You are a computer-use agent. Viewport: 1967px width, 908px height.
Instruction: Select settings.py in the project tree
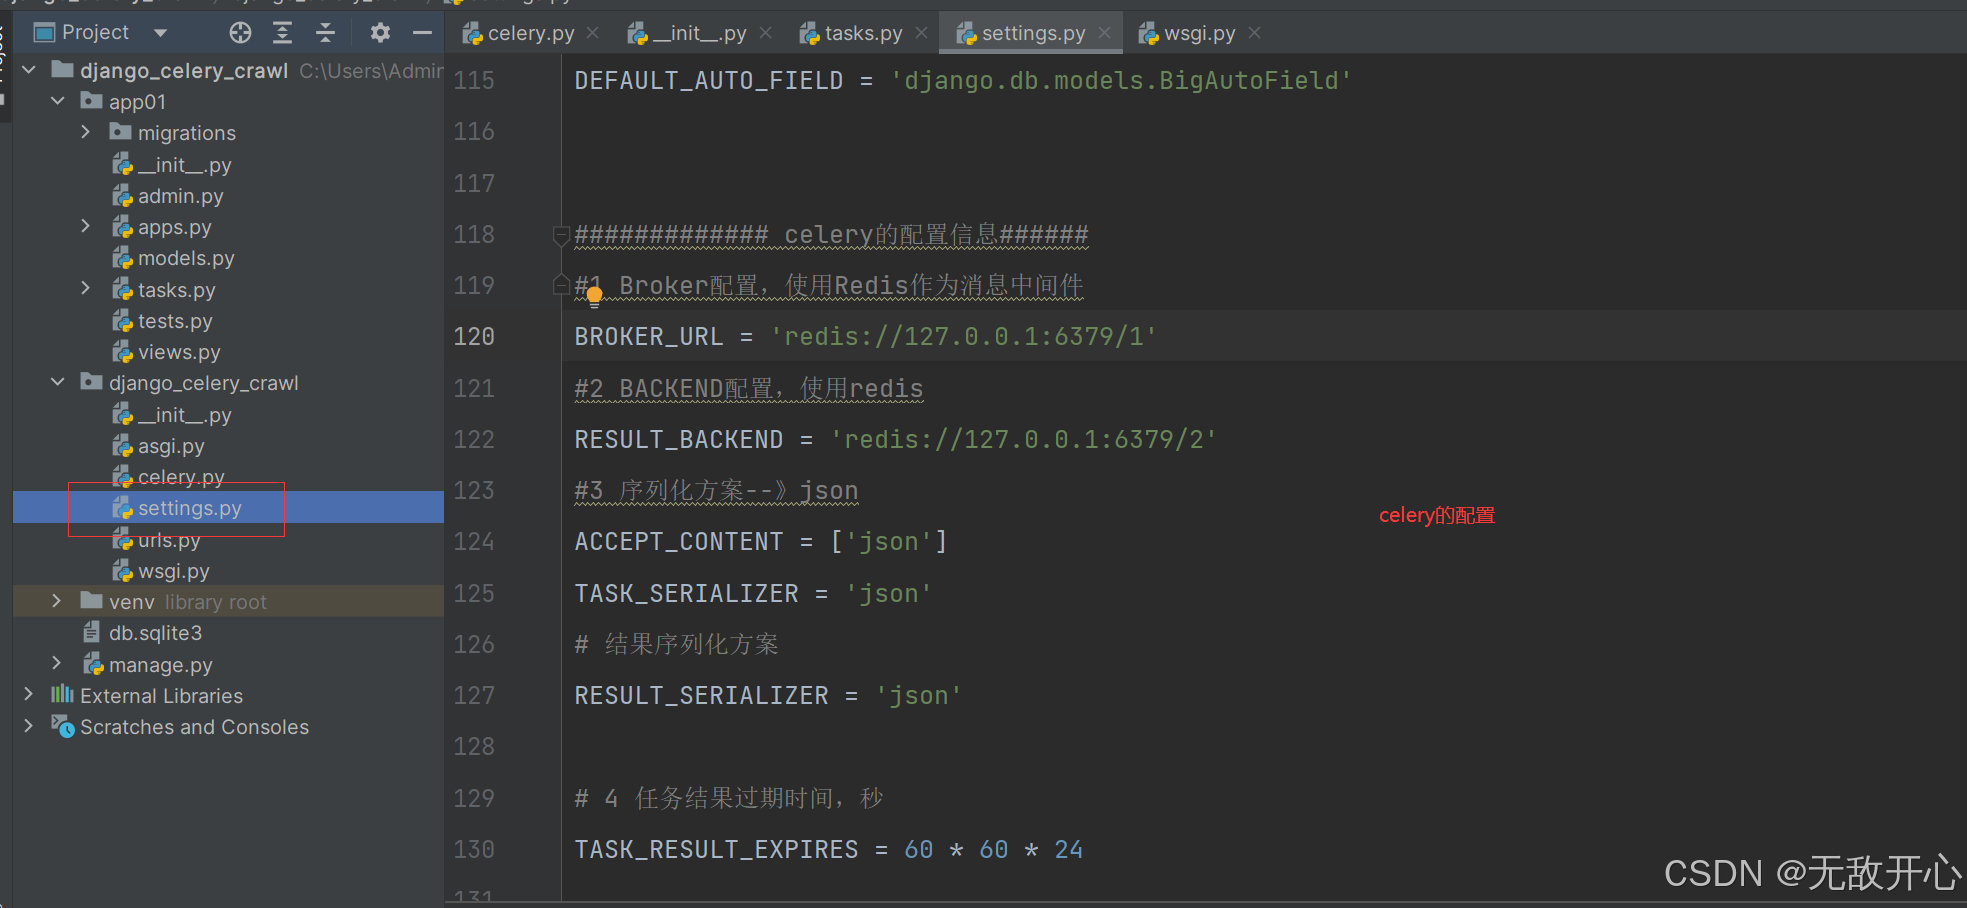click(190, 508)
